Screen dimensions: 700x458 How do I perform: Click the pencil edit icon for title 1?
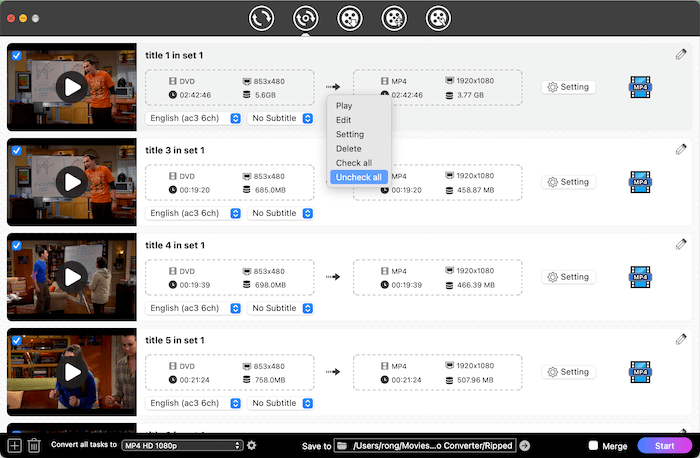pyautogui.click(x=681, y=54)
